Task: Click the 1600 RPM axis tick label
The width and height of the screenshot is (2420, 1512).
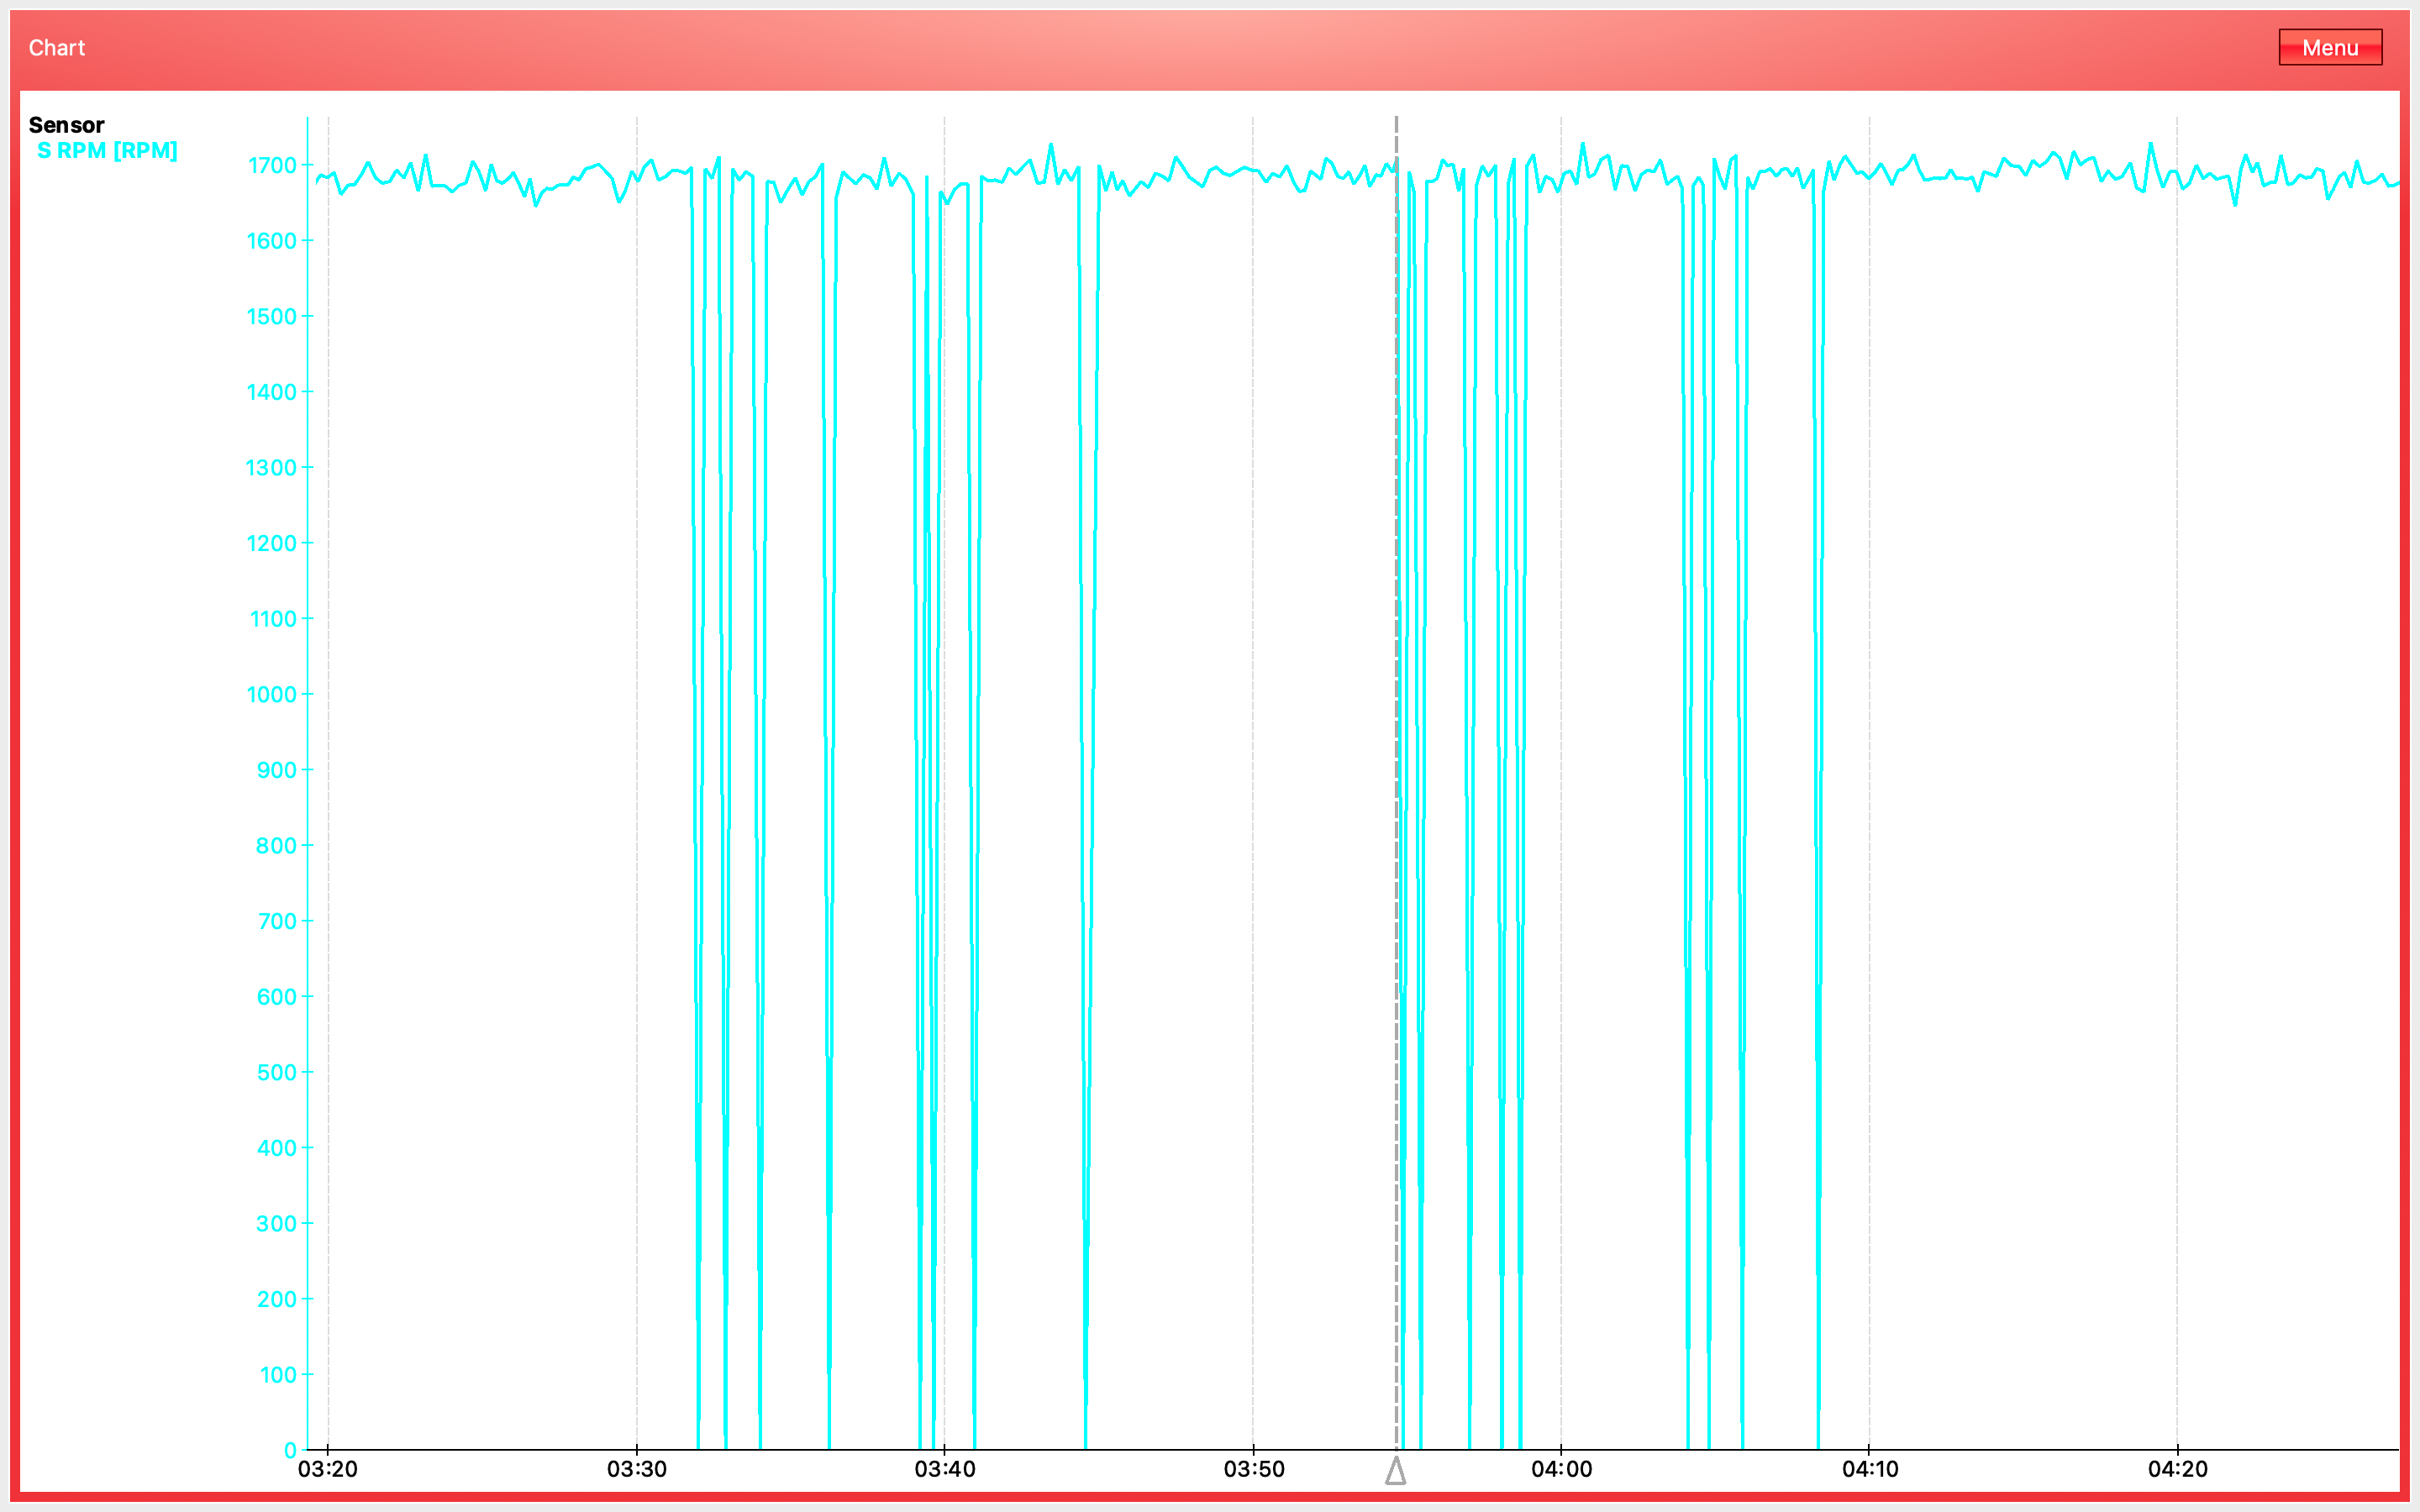Action: click(272, 241)
